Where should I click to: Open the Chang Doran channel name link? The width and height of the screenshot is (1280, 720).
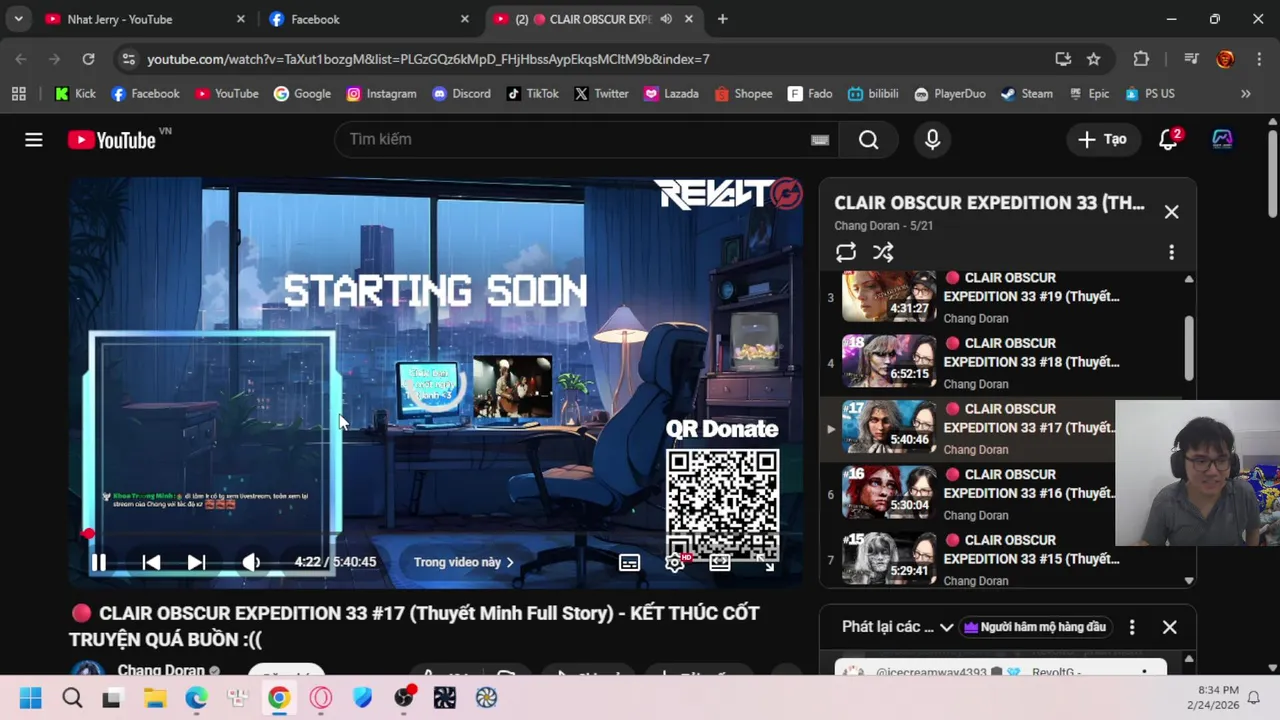[161, 671]
